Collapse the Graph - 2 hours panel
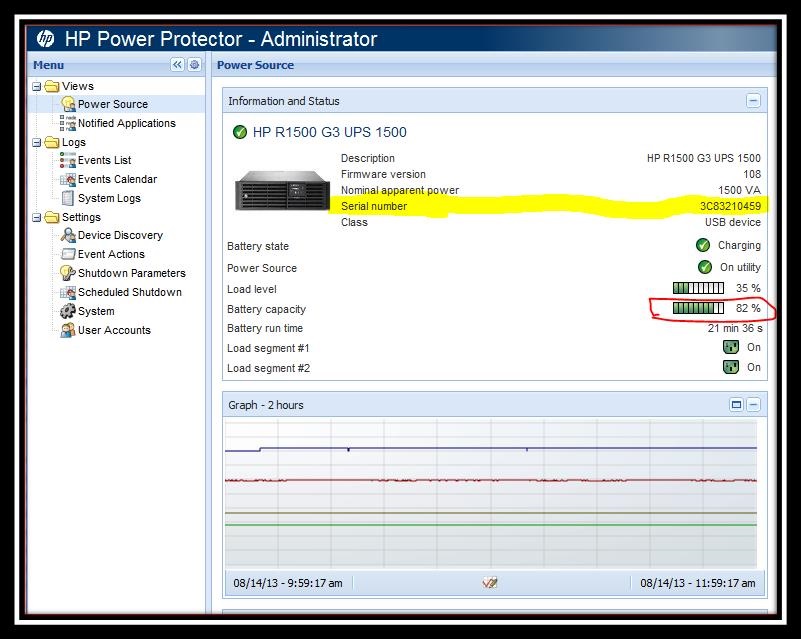 point(753,405)
